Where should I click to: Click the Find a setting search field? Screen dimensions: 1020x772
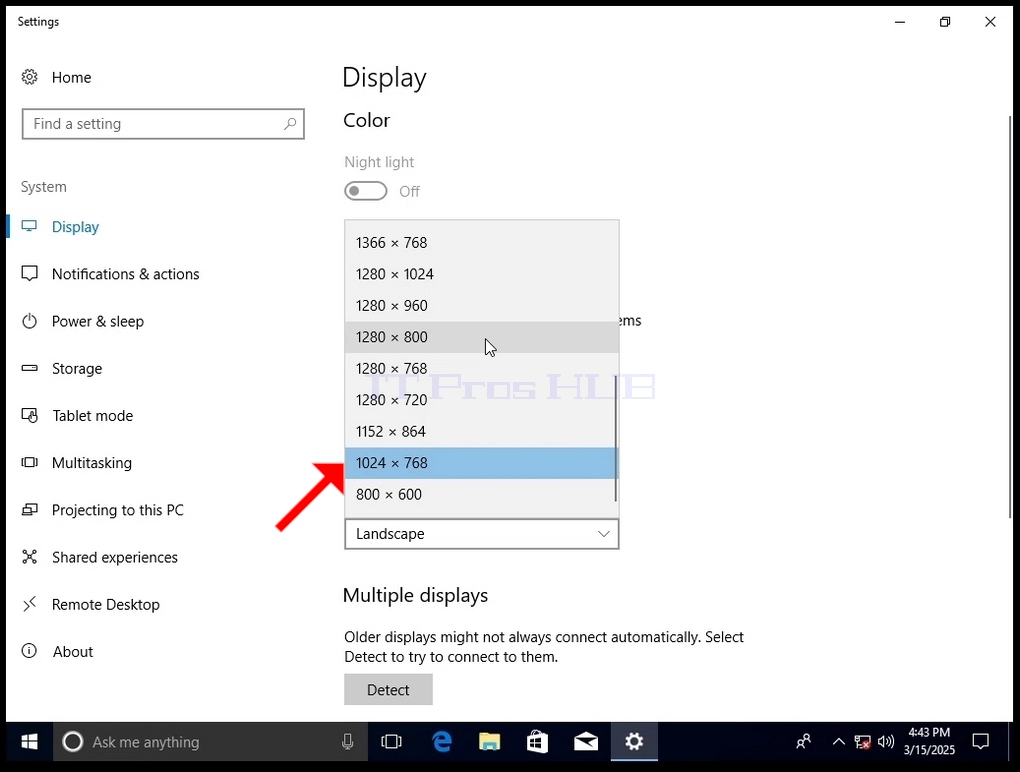tap(163, 124)
